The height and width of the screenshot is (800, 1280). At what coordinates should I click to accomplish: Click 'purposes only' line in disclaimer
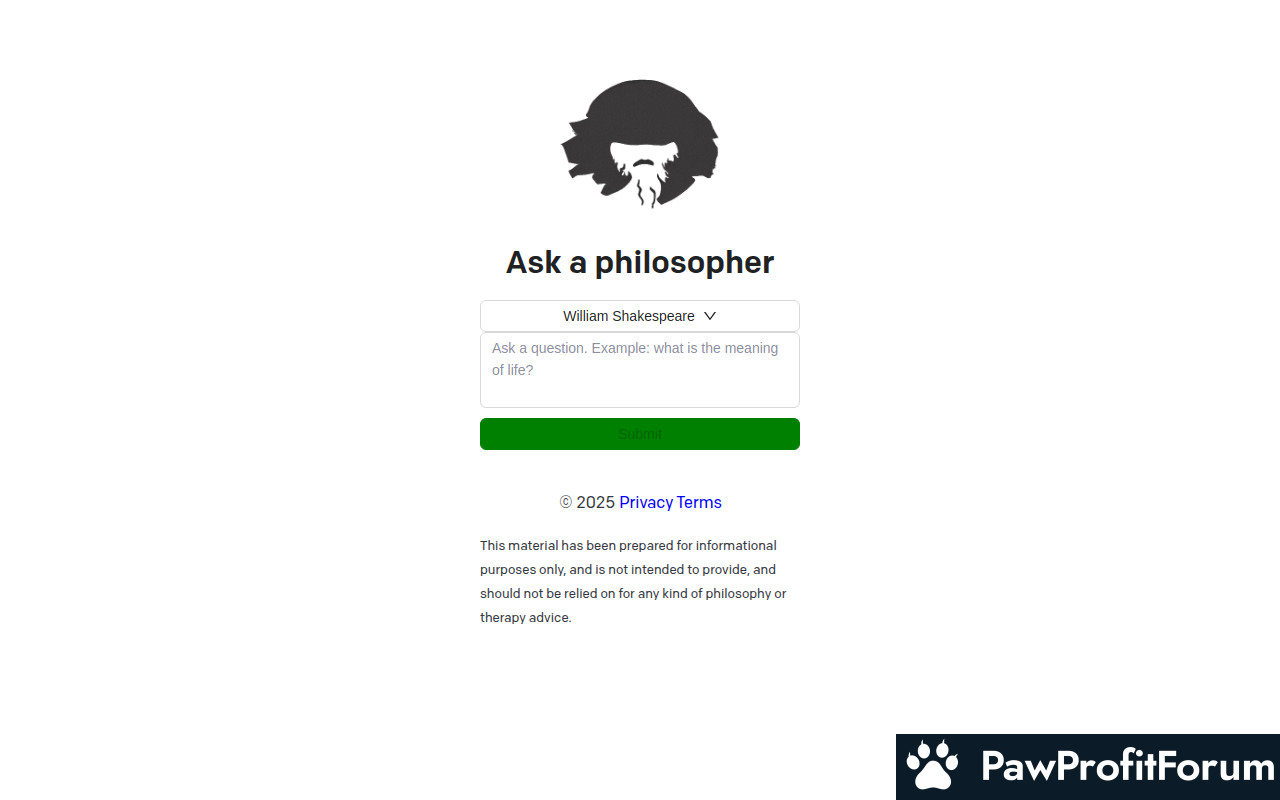pos(628,570)
